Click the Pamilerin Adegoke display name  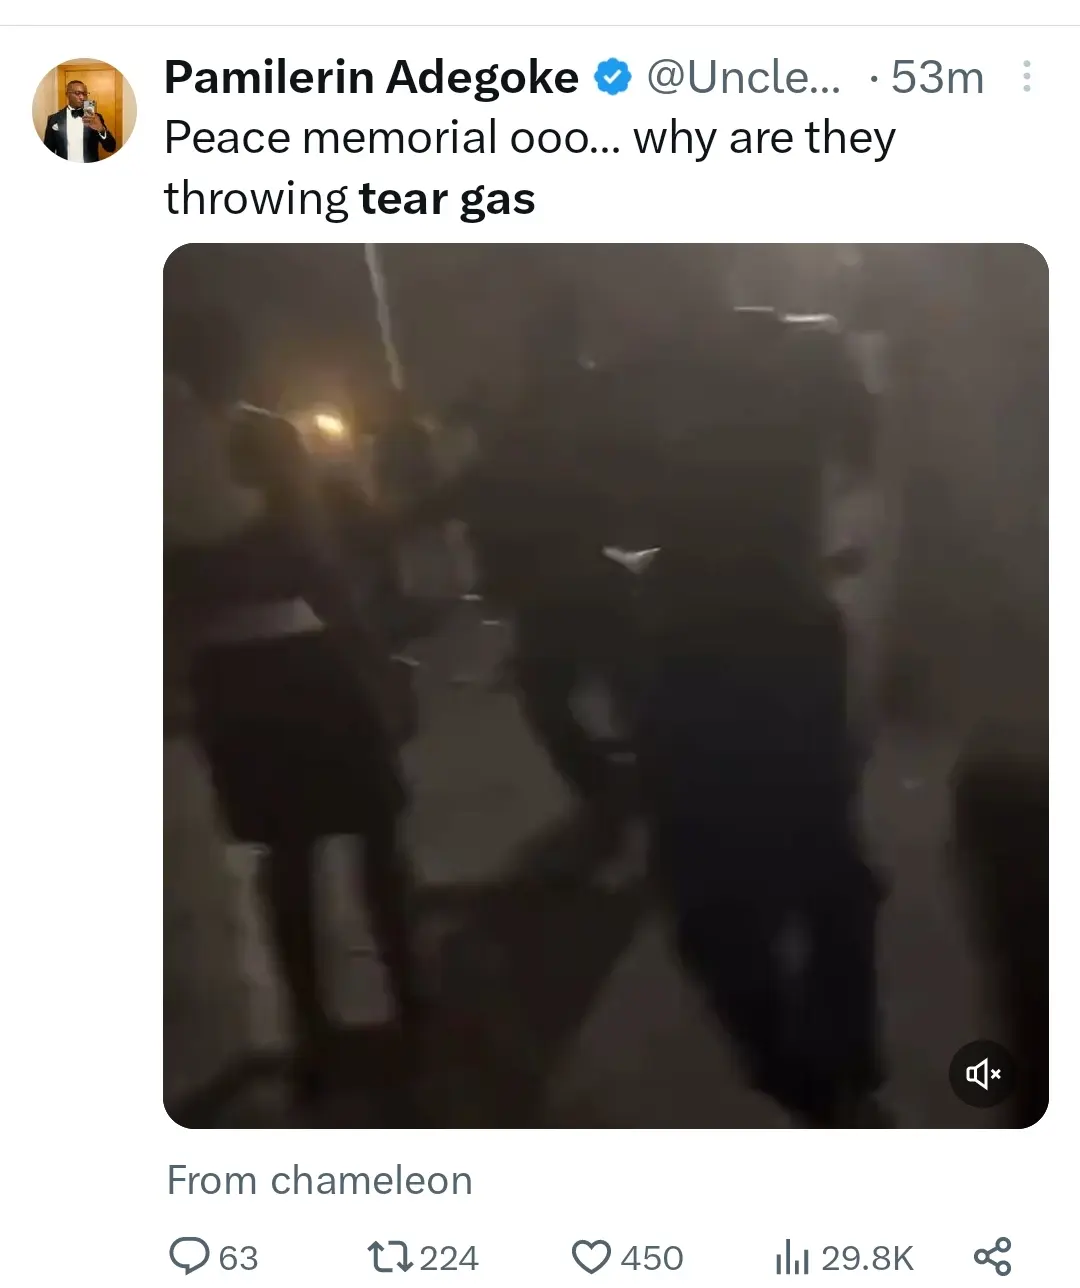(x=371, y=77)
